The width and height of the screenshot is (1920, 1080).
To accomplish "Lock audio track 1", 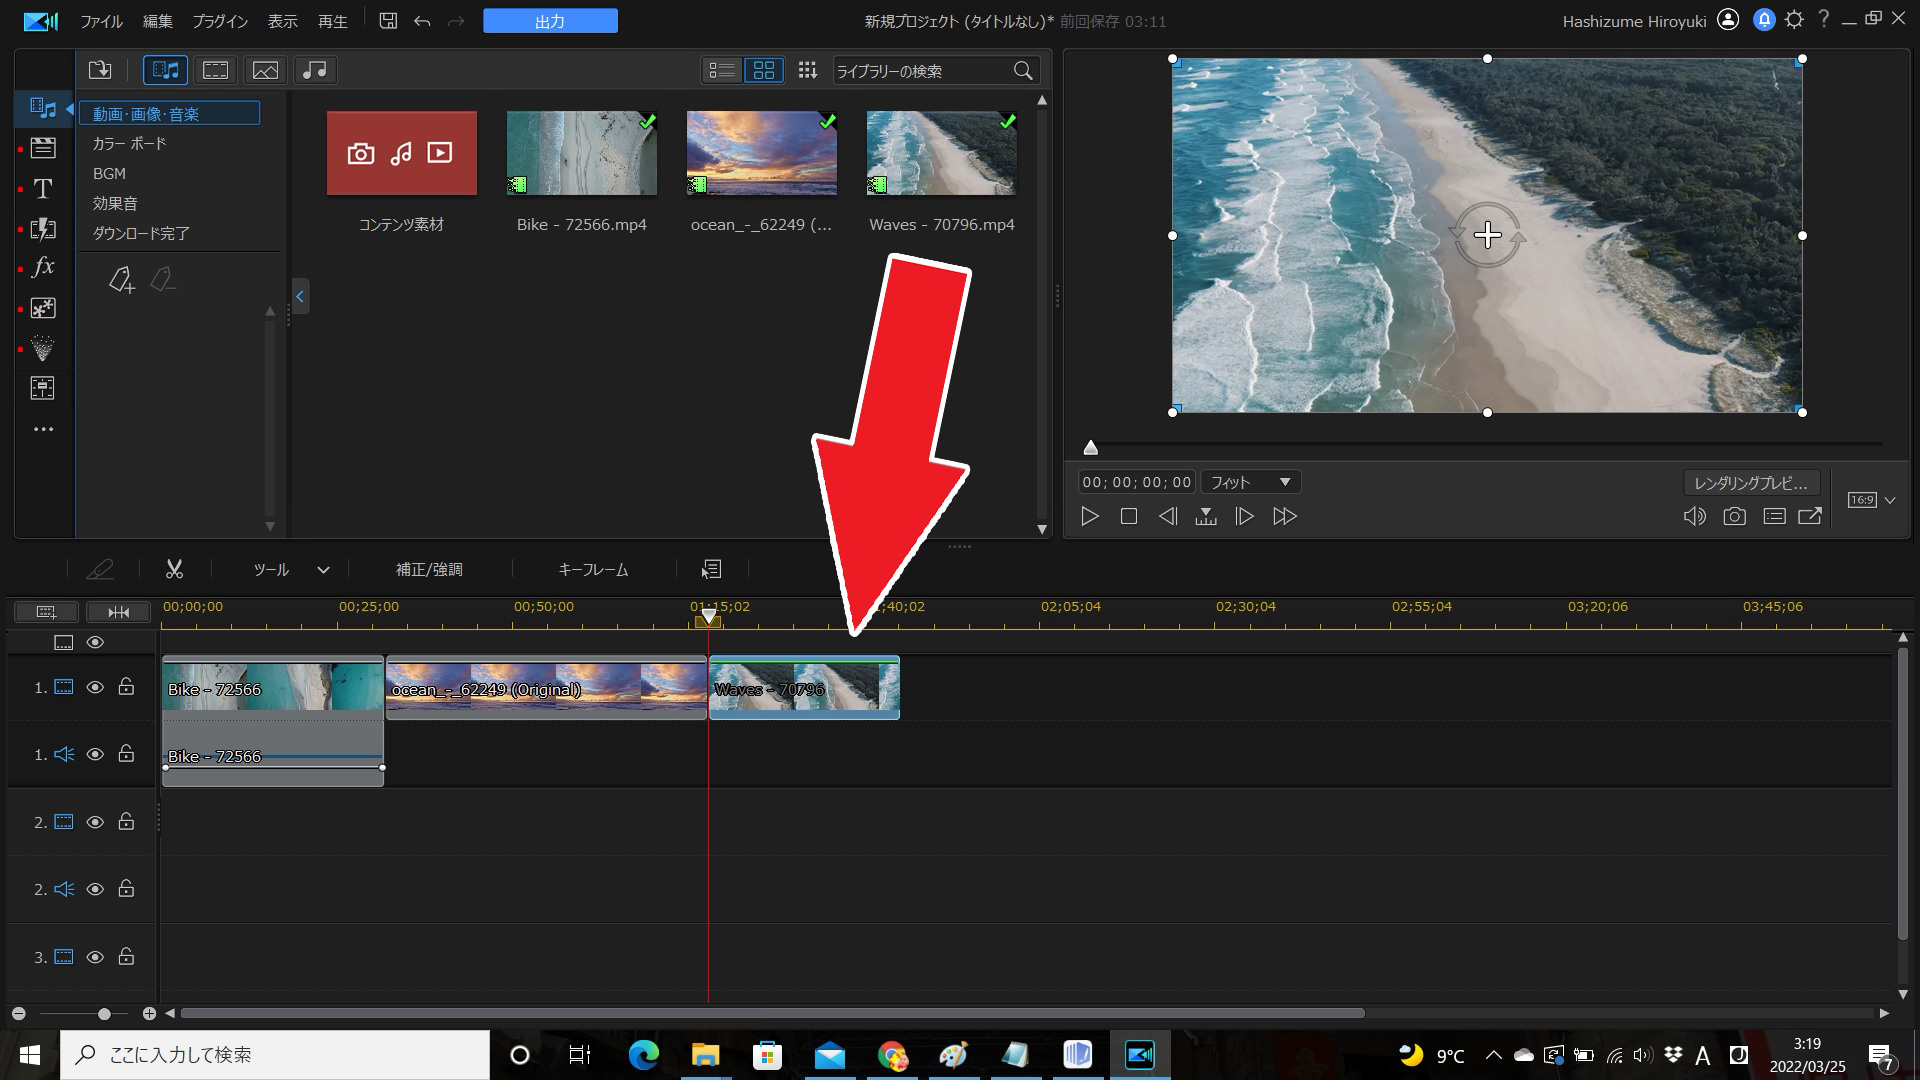I will coord(126,754).
